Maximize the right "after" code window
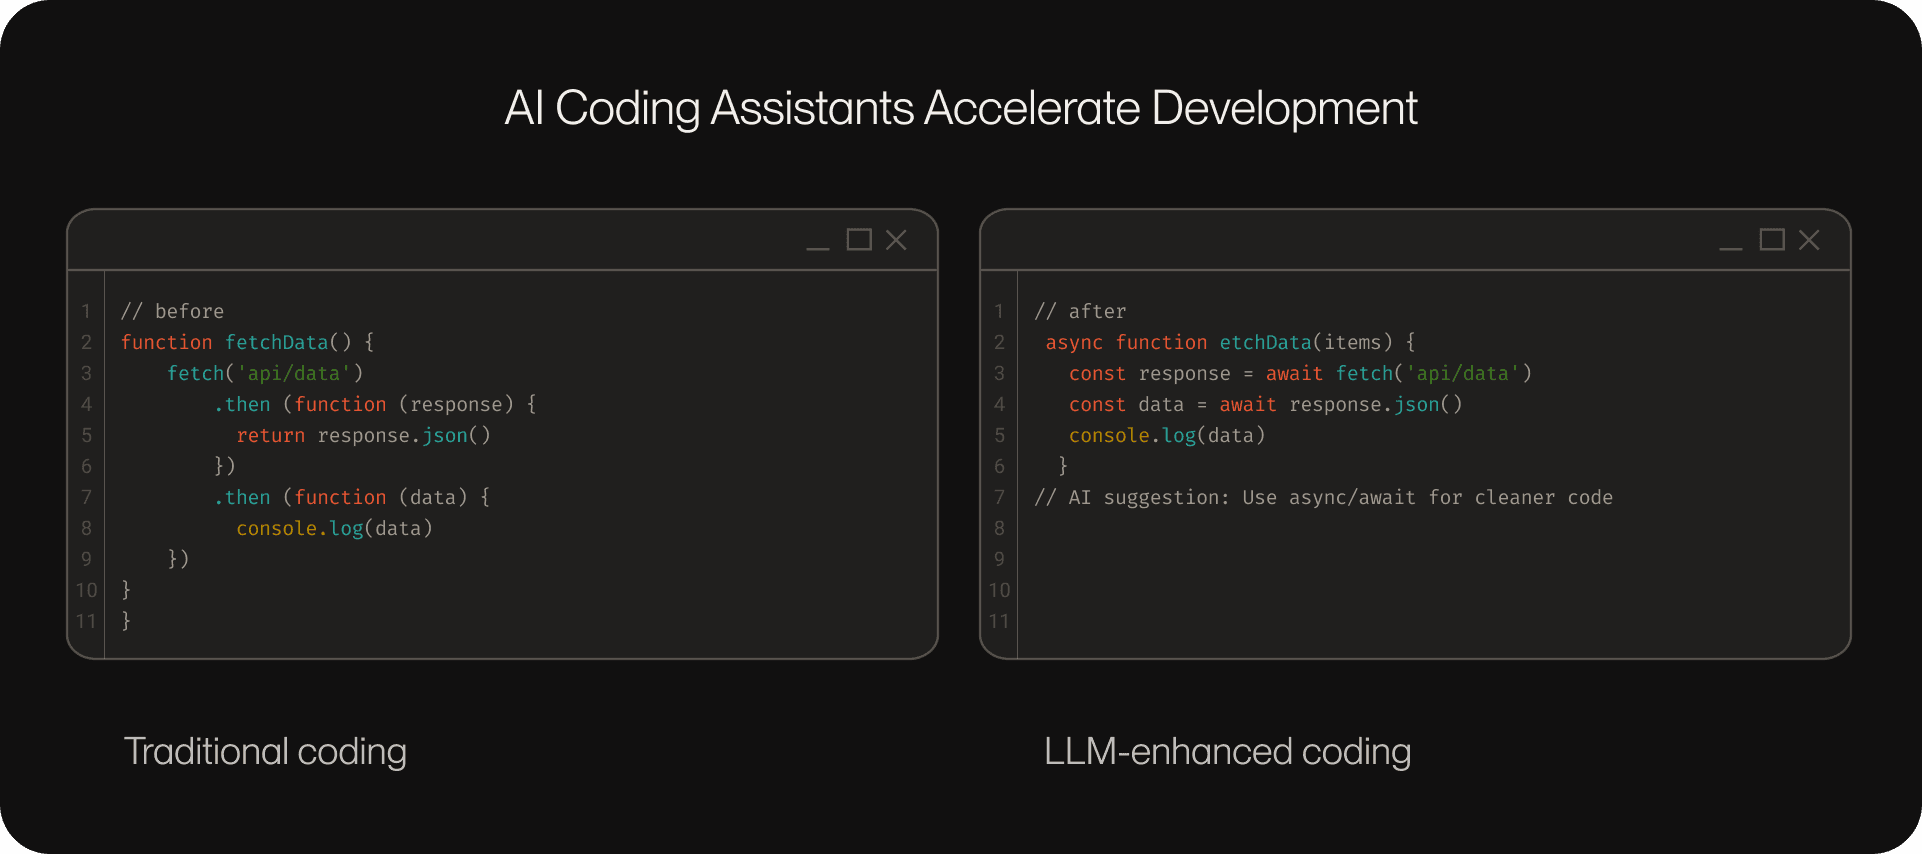 1772,240
